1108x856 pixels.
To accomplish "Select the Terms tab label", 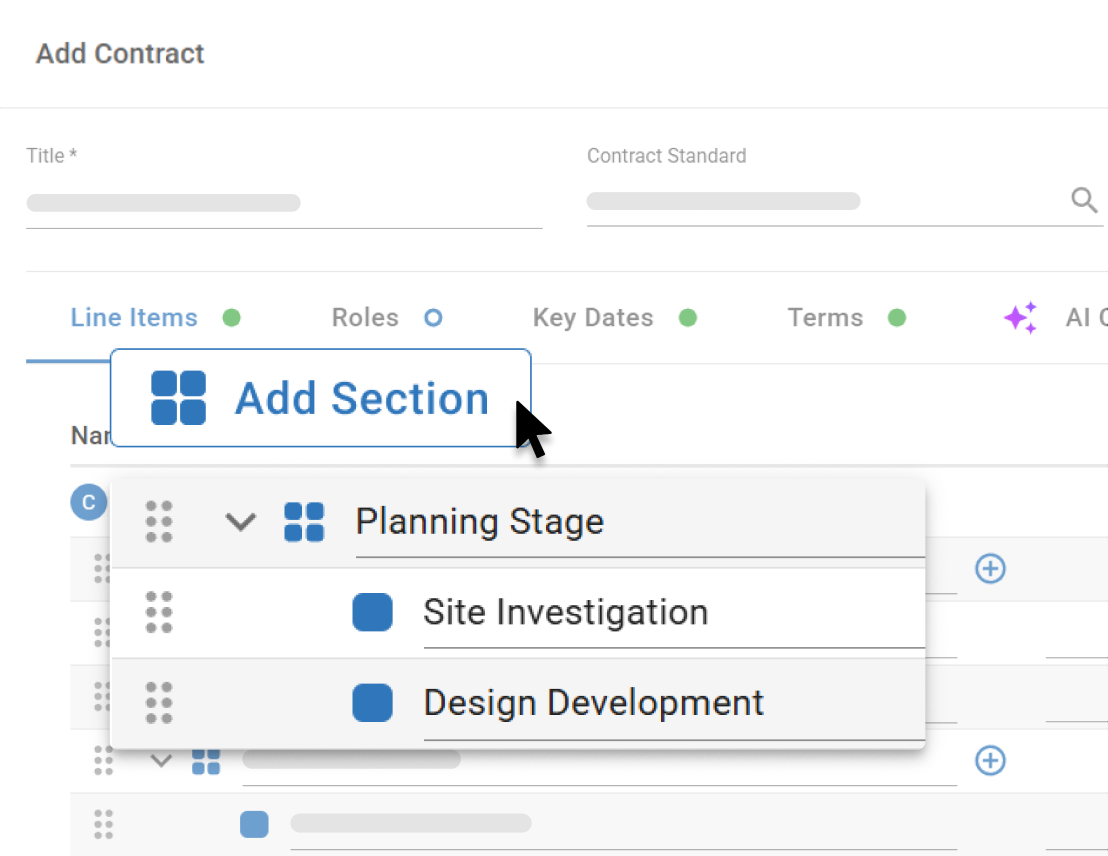I will 825,317.
